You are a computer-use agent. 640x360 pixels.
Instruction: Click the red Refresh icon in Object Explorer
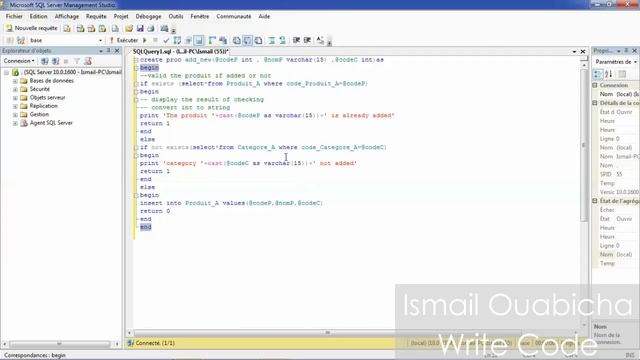tap(87, 61)
